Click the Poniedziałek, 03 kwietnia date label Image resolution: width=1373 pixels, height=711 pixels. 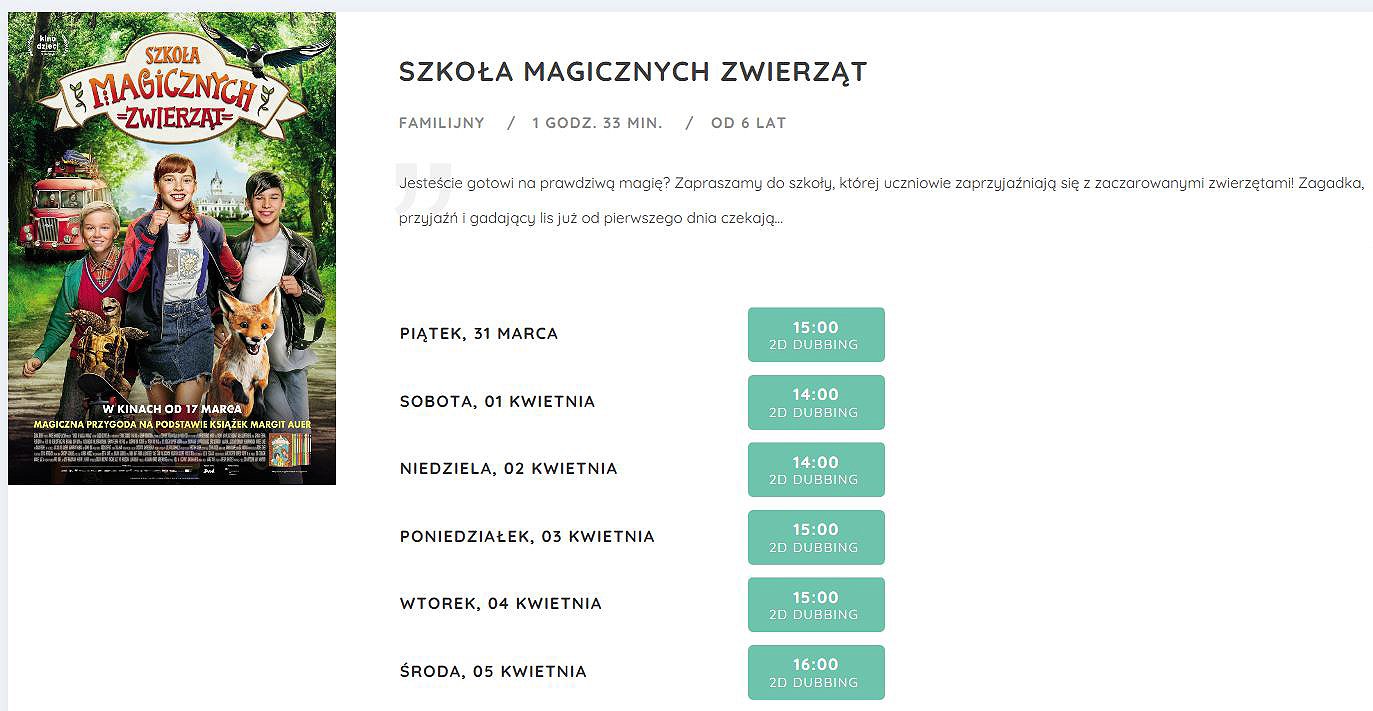[527, 537]
